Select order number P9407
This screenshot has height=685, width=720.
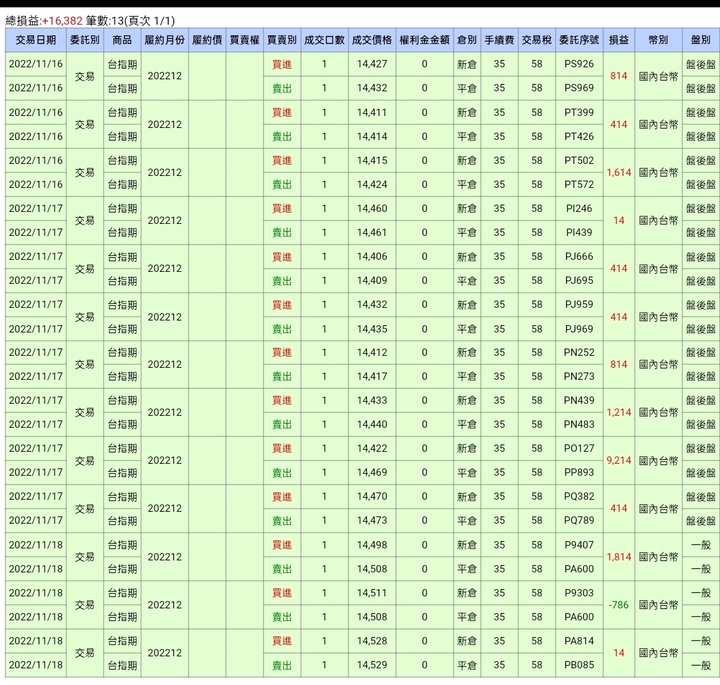pos(579,545)
